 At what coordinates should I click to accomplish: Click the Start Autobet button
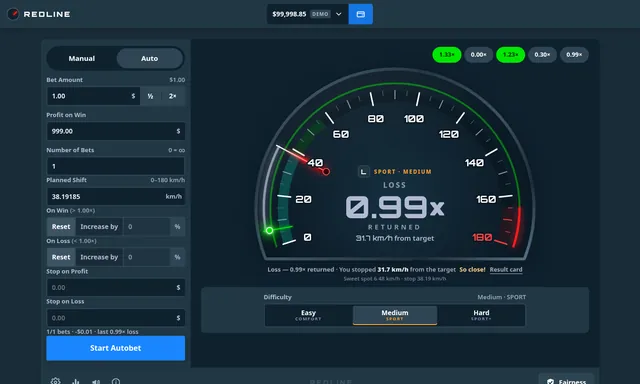point(116,348)
